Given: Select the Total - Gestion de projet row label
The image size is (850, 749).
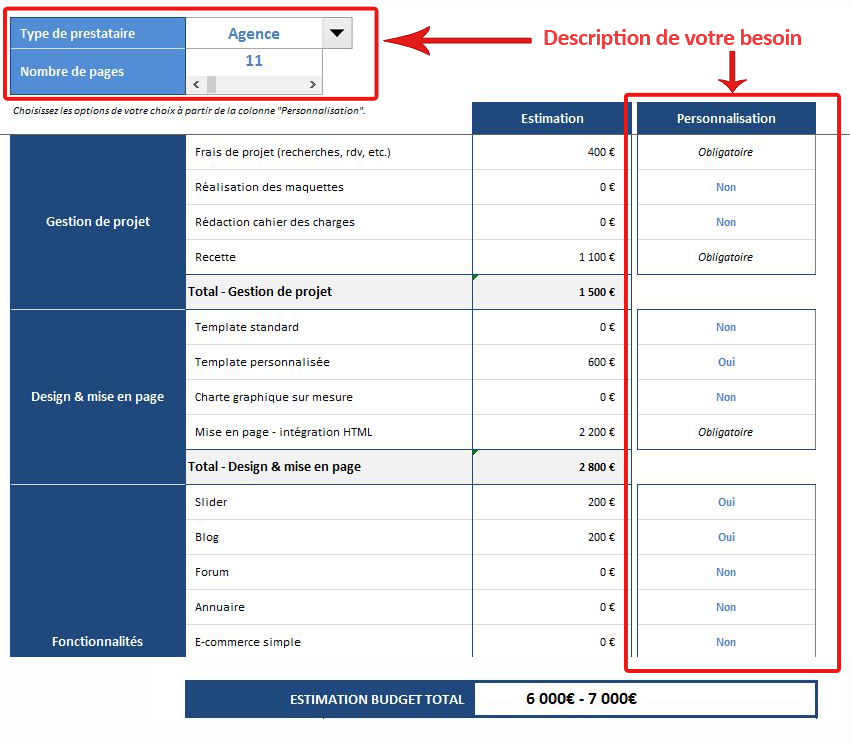Looking at the screenshot, I should pyautogui.click(x=260, y=292).
